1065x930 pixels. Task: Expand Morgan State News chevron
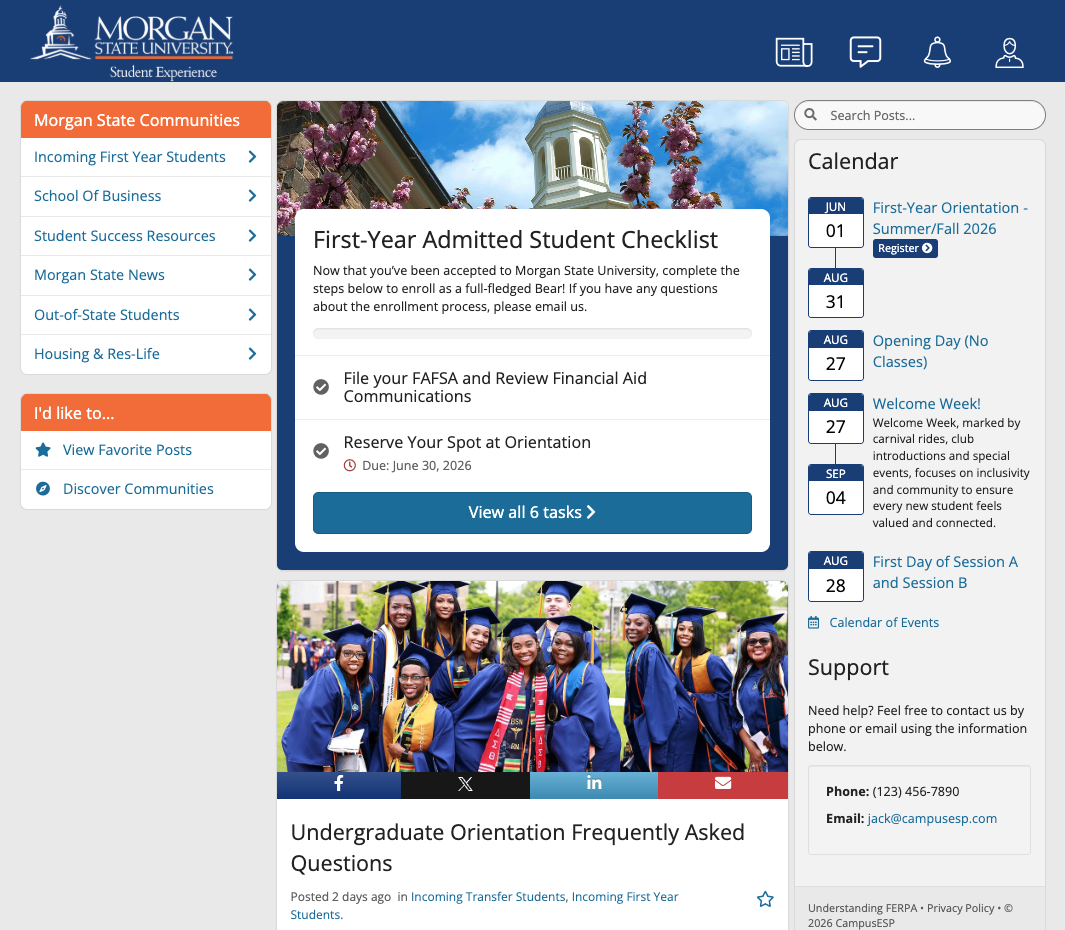click(252, 275)
